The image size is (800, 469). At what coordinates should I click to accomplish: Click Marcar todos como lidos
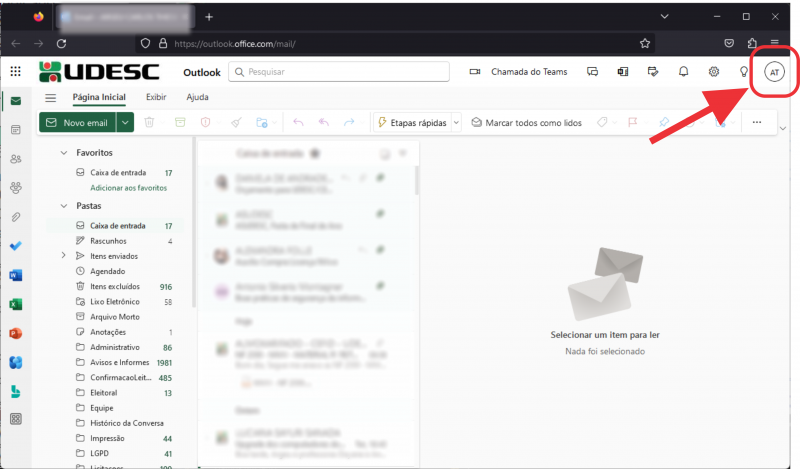pyautogui.click(x=525, y=122)
